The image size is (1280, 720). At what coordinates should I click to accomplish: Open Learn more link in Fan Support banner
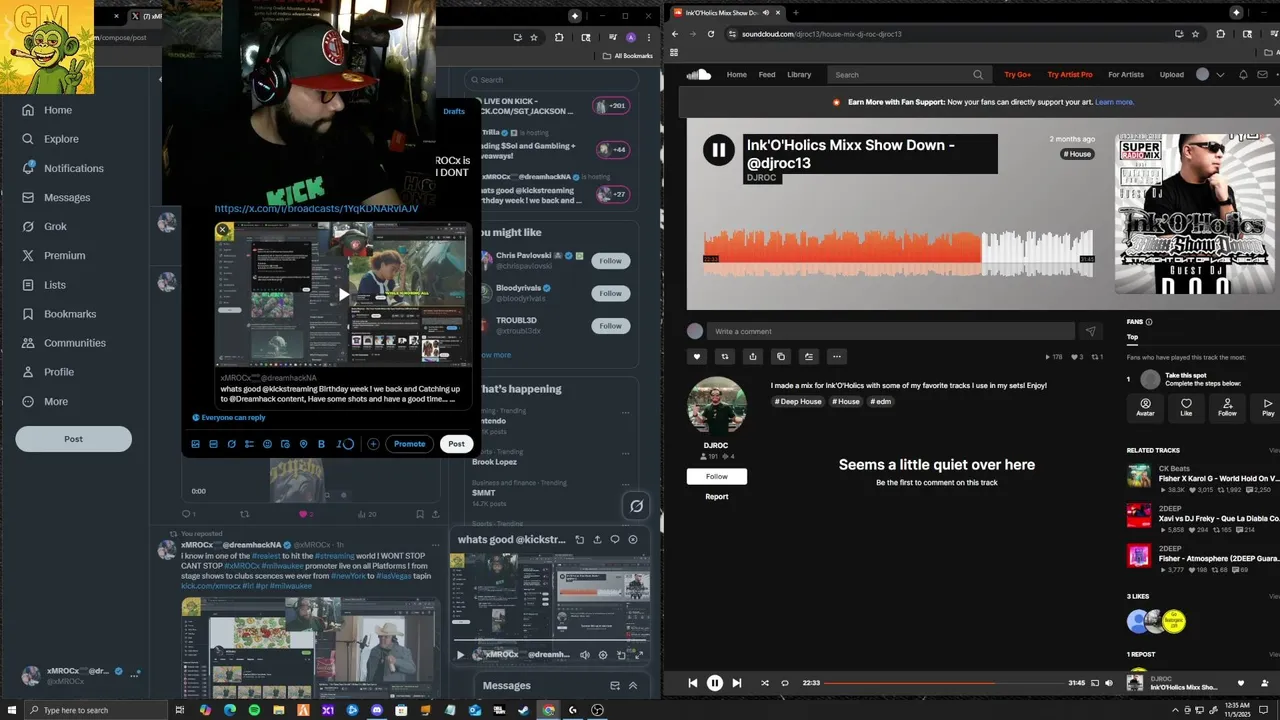click(1114, 102)
